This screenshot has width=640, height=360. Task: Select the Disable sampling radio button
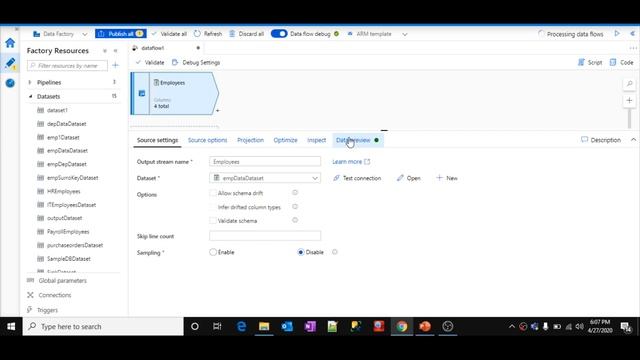click(301, 252)
